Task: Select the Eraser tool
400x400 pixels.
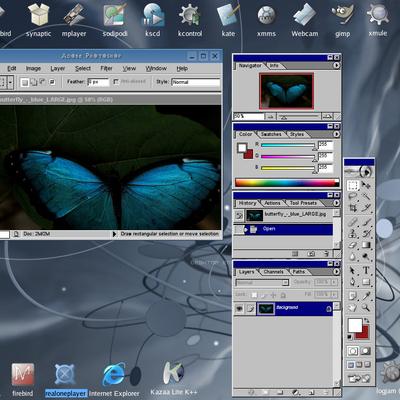Action: pyautogui.click(x=353, y=245)
